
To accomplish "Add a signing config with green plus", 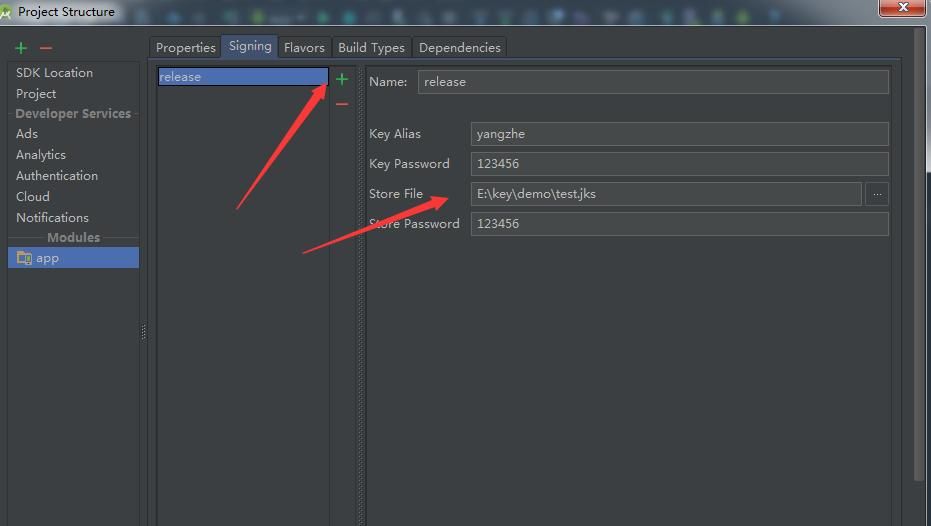I will (342, 79).
